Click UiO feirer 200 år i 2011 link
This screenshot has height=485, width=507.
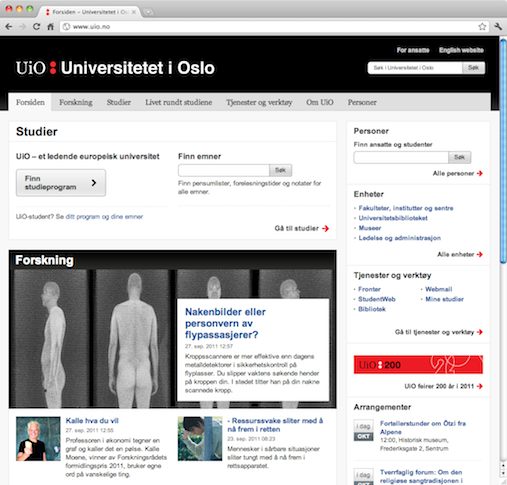[439, 386]
